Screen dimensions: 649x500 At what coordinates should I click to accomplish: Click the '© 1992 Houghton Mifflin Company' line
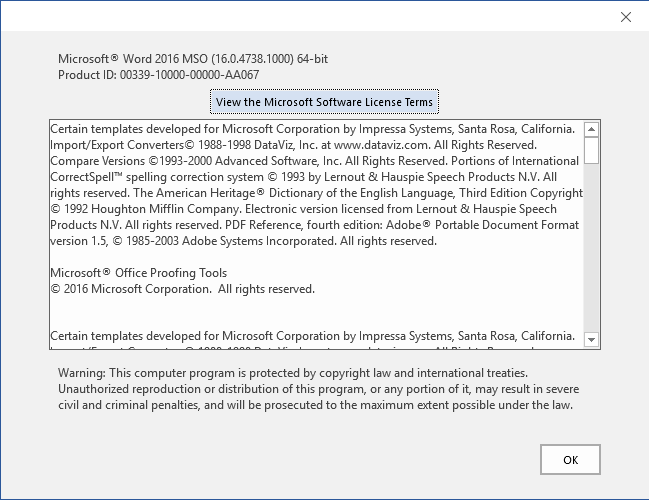point(303,209)
